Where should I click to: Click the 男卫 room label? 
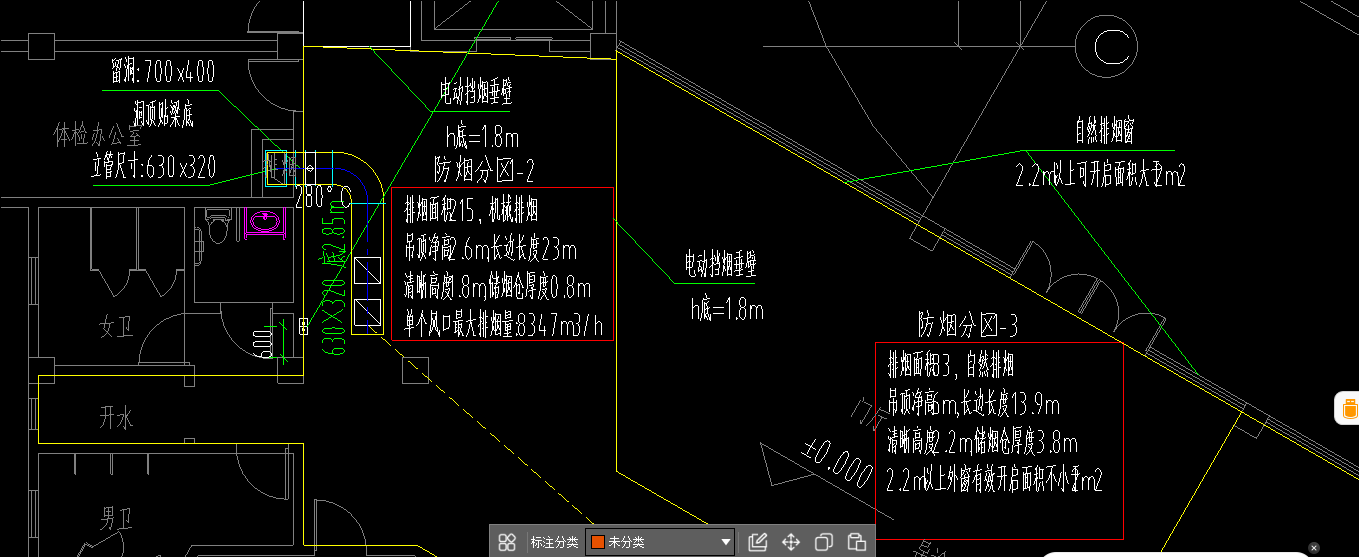[x=116, y=518]
